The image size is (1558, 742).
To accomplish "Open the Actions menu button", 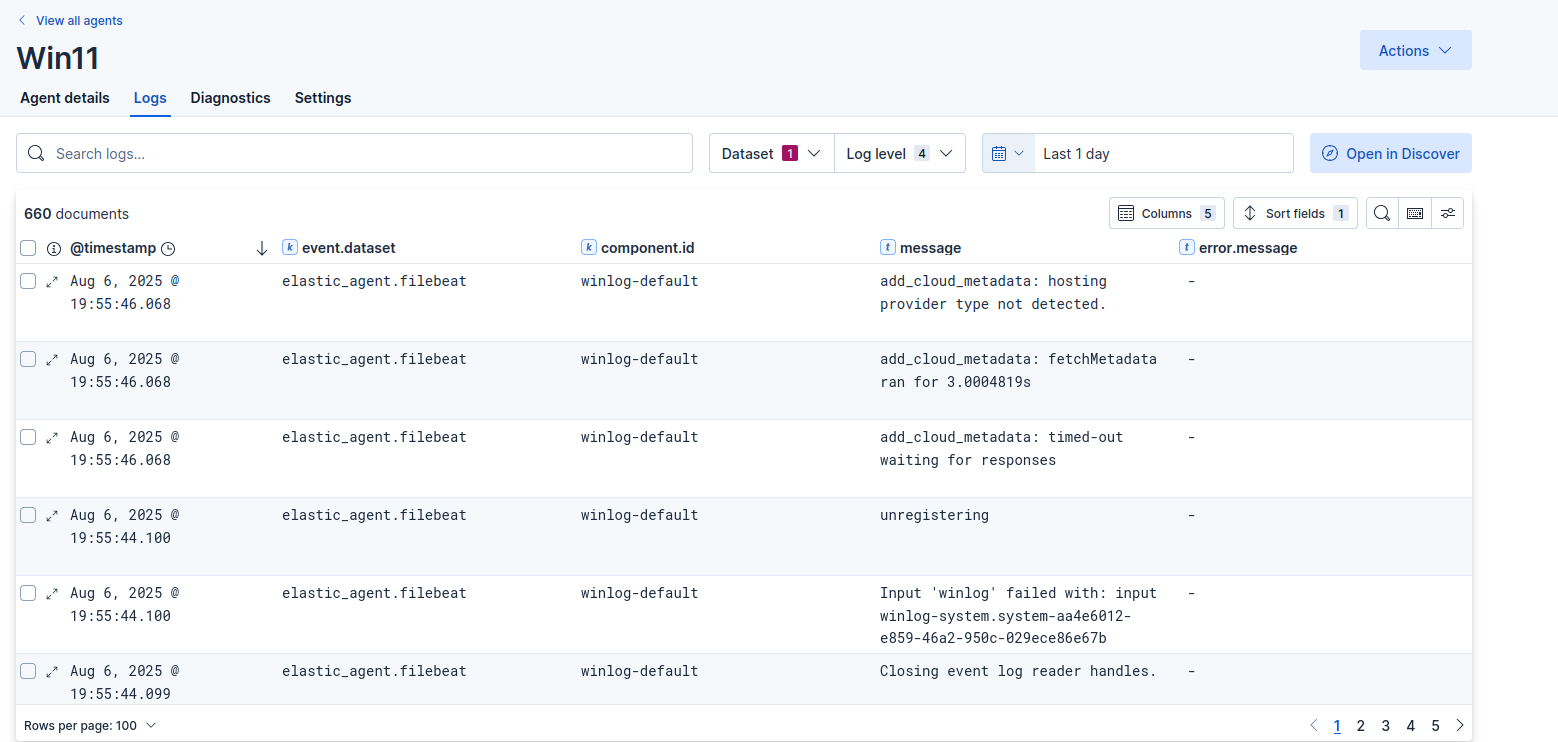I will coord(1415,51).
